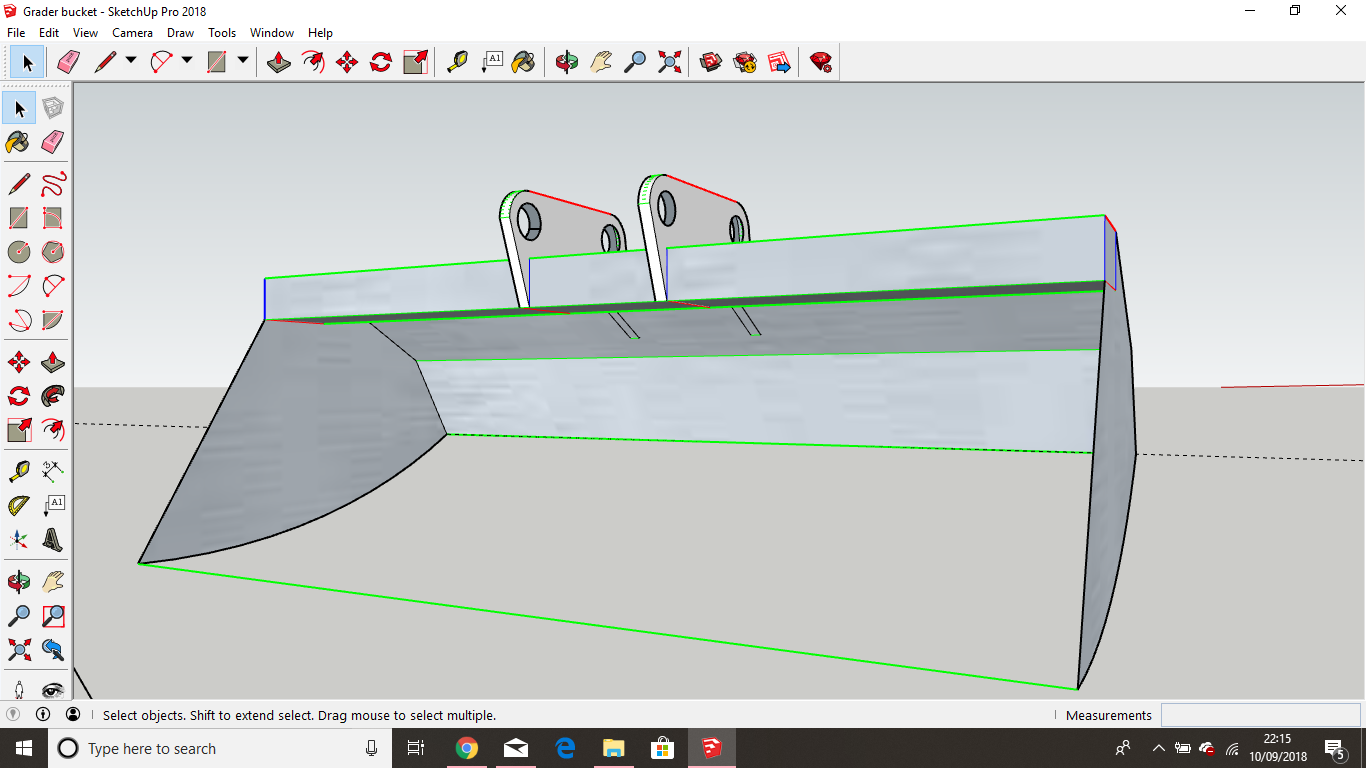Click the Send to LayOut icon

779,62
